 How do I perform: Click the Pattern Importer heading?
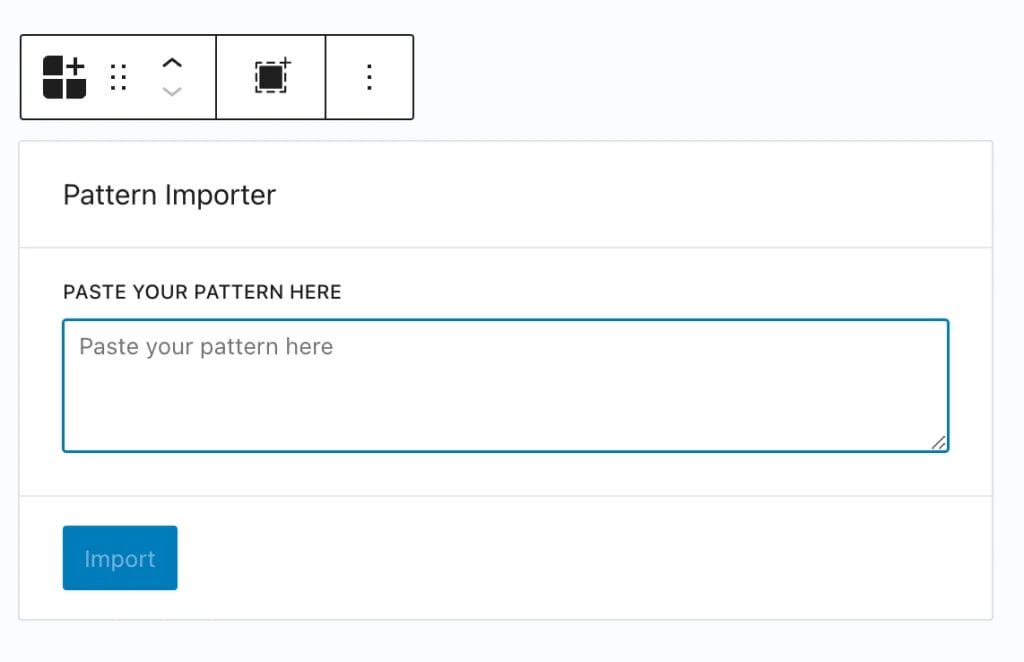[x=169, y=194]
